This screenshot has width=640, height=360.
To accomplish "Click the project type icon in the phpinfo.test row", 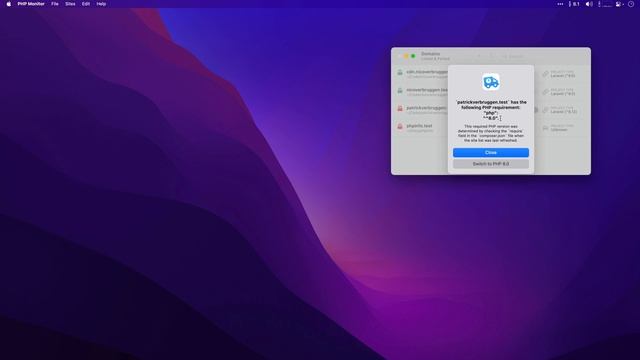I will click(545, 128).
